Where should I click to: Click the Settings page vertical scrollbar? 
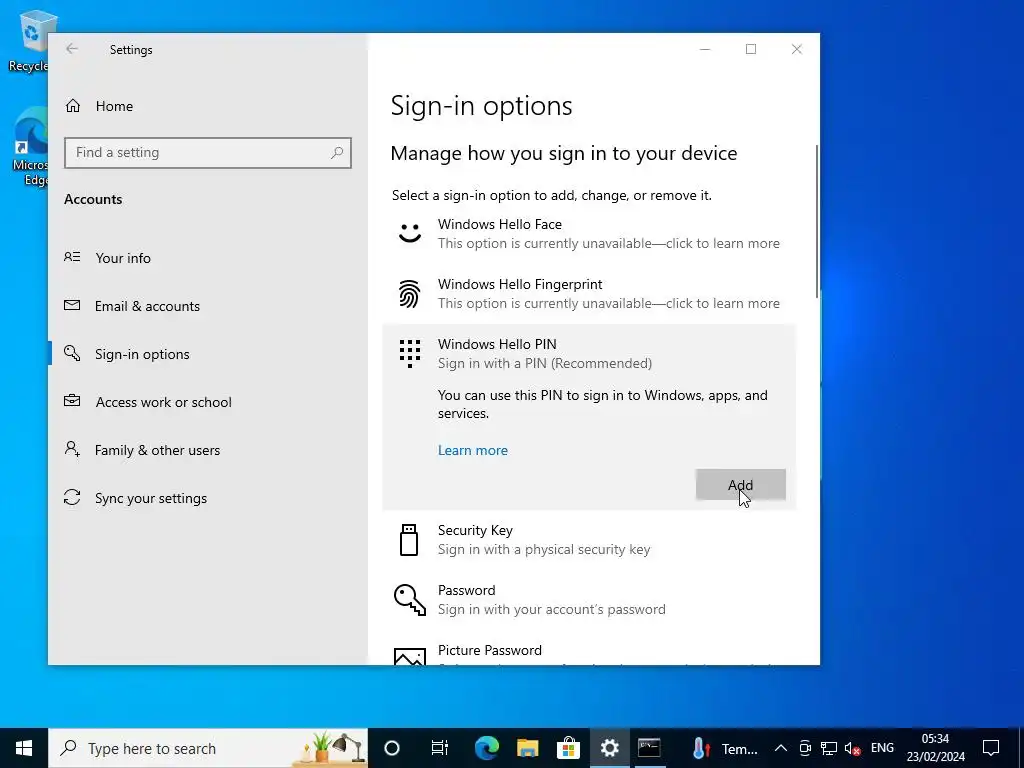pos(818,221)
